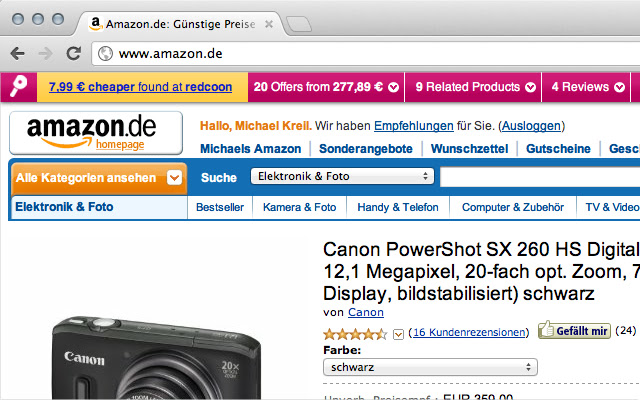
Task: Select the Kamera & Foto tab
Action: click(300, 207)
